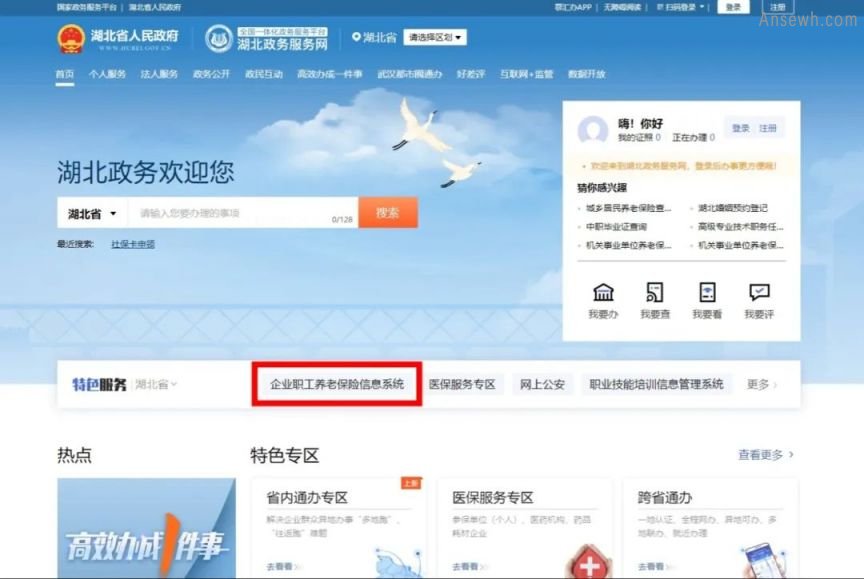The image size is (864, 579).
Task: Click the 我要办 building icon
Action: pyautogui.click(x=603, y=293)
